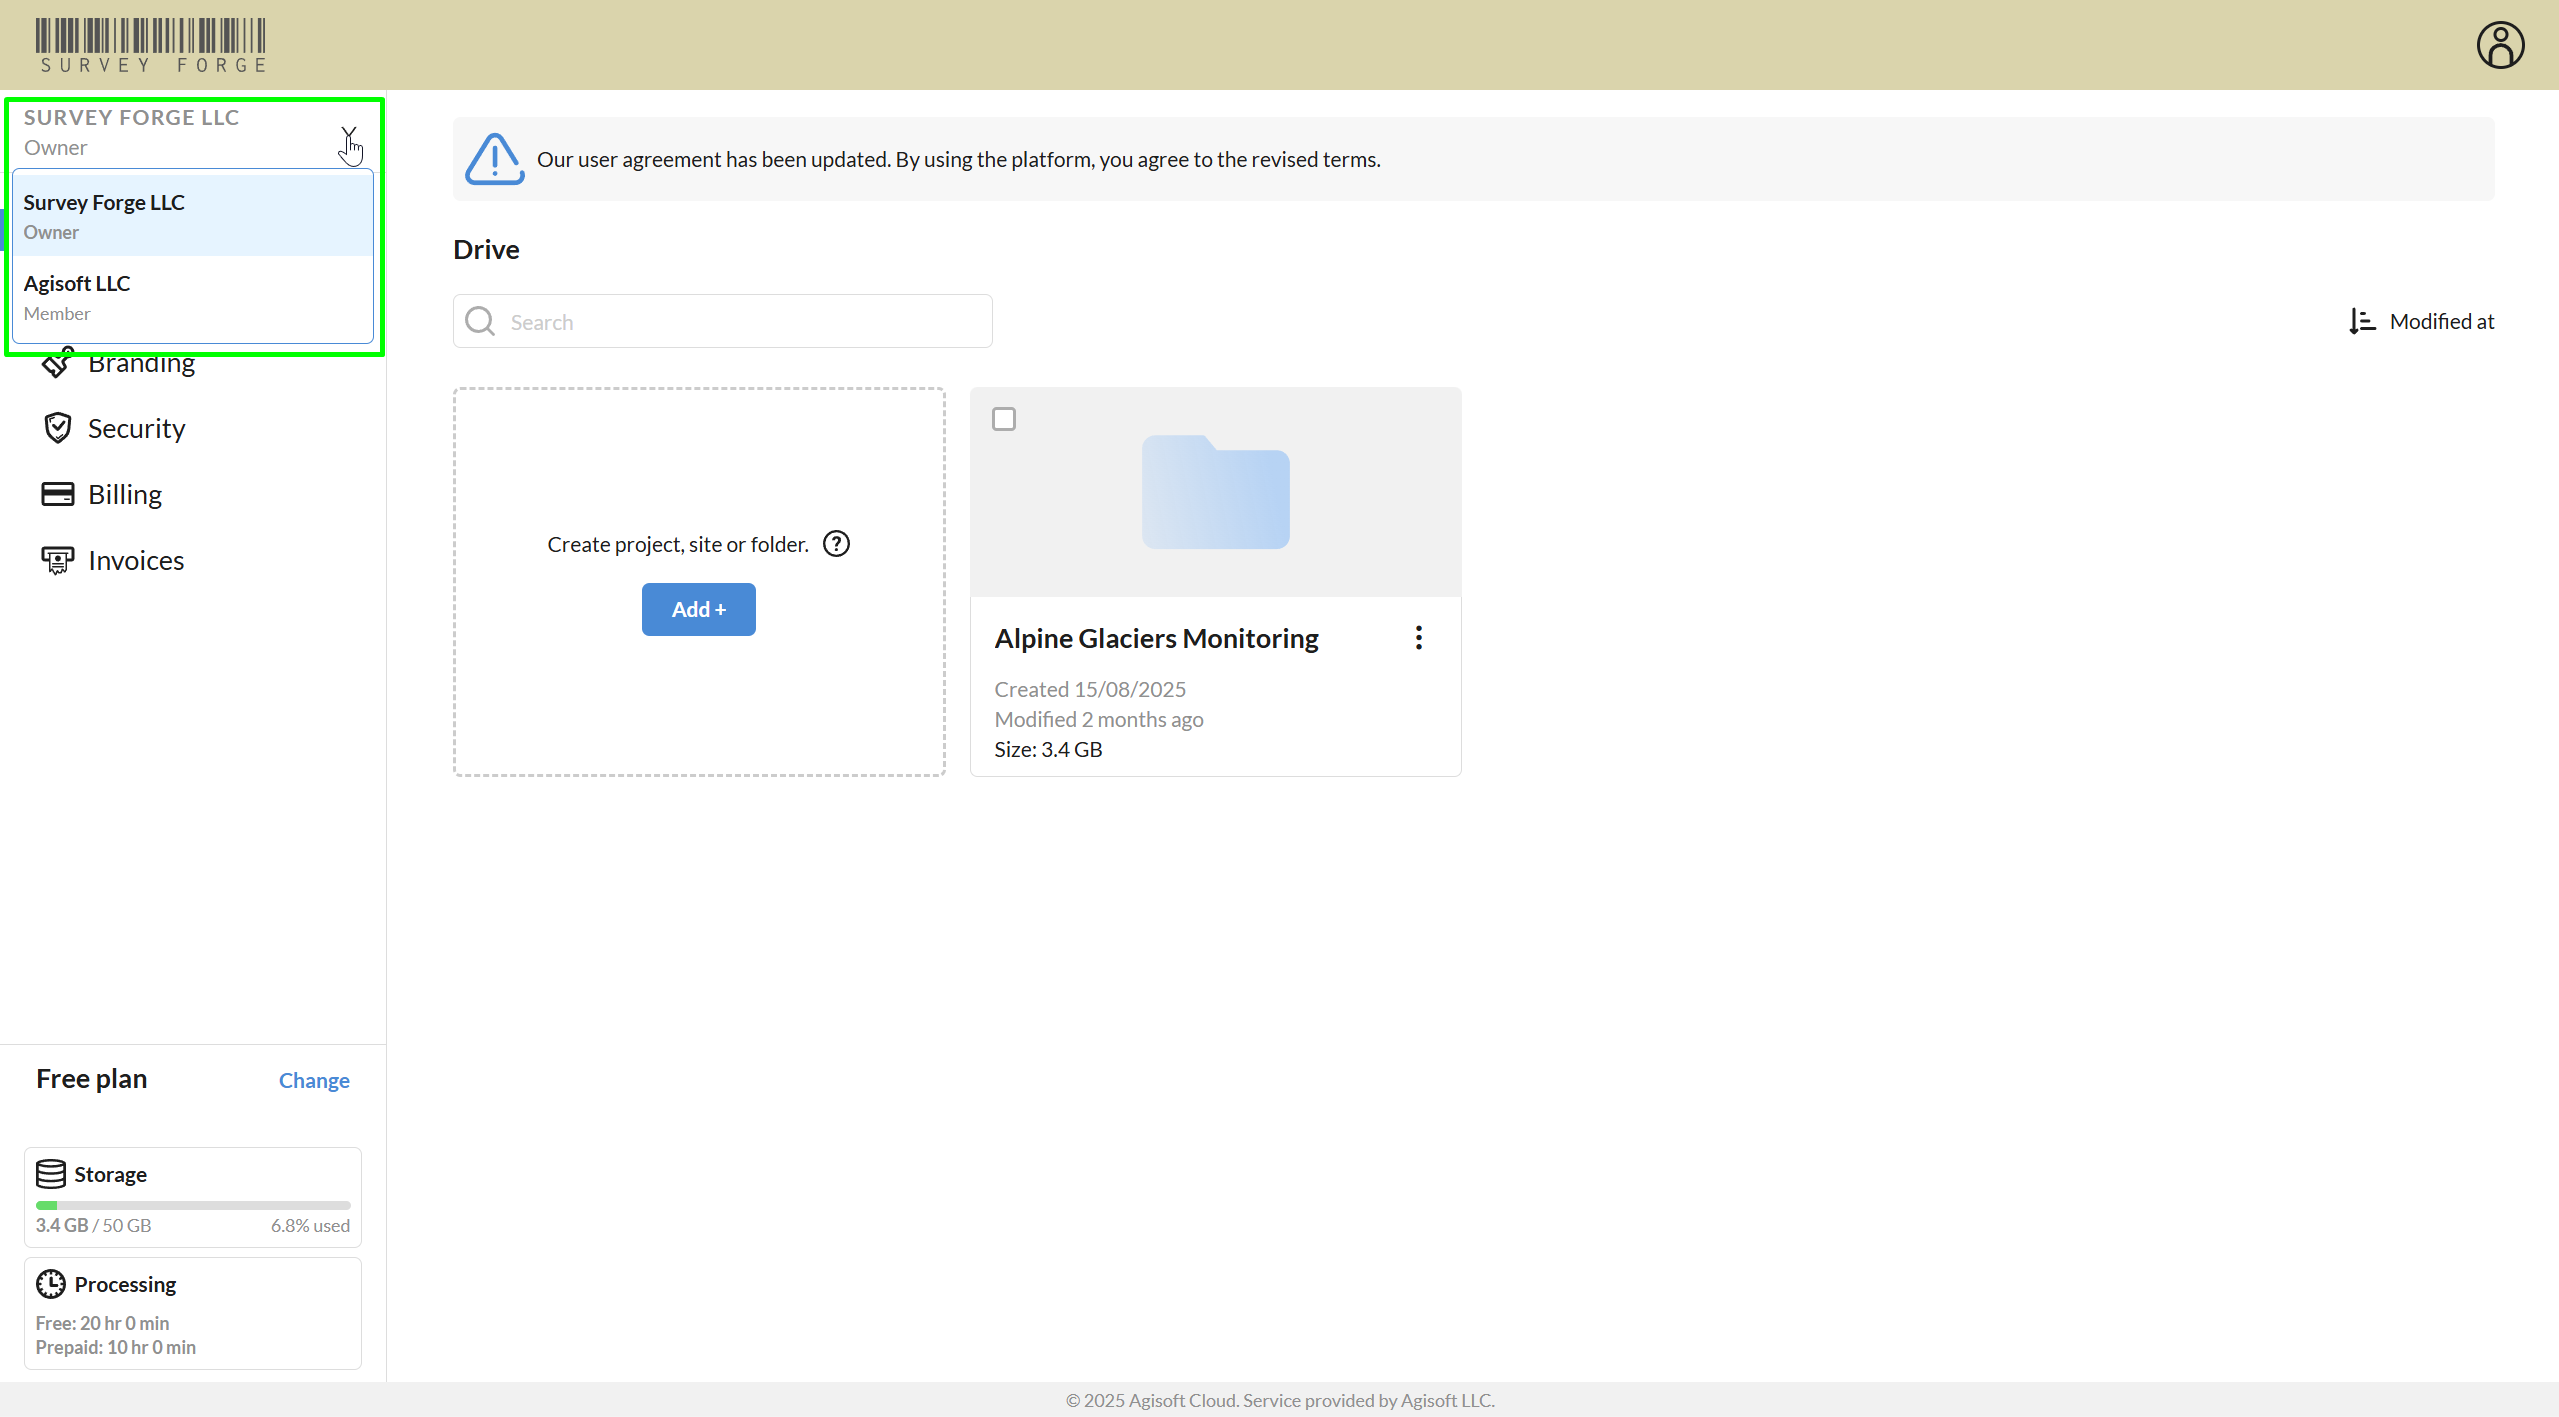Open the user account profile icon

click(2500, 45)
